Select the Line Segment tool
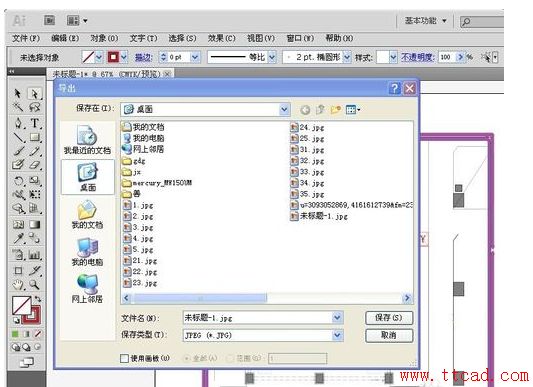The image size is (533, 387). (19, 137)
